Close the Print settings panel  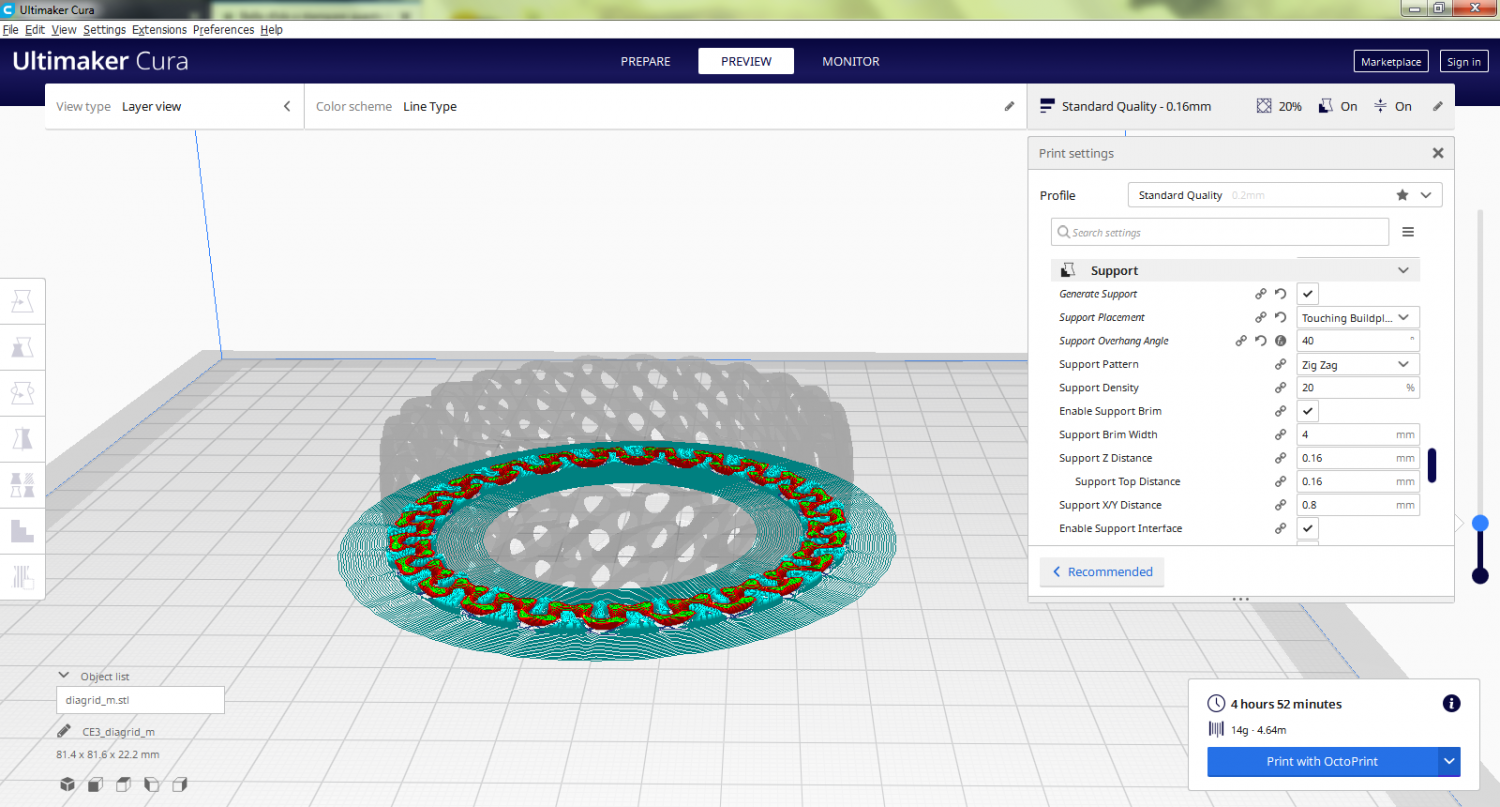click(1438, 153)
